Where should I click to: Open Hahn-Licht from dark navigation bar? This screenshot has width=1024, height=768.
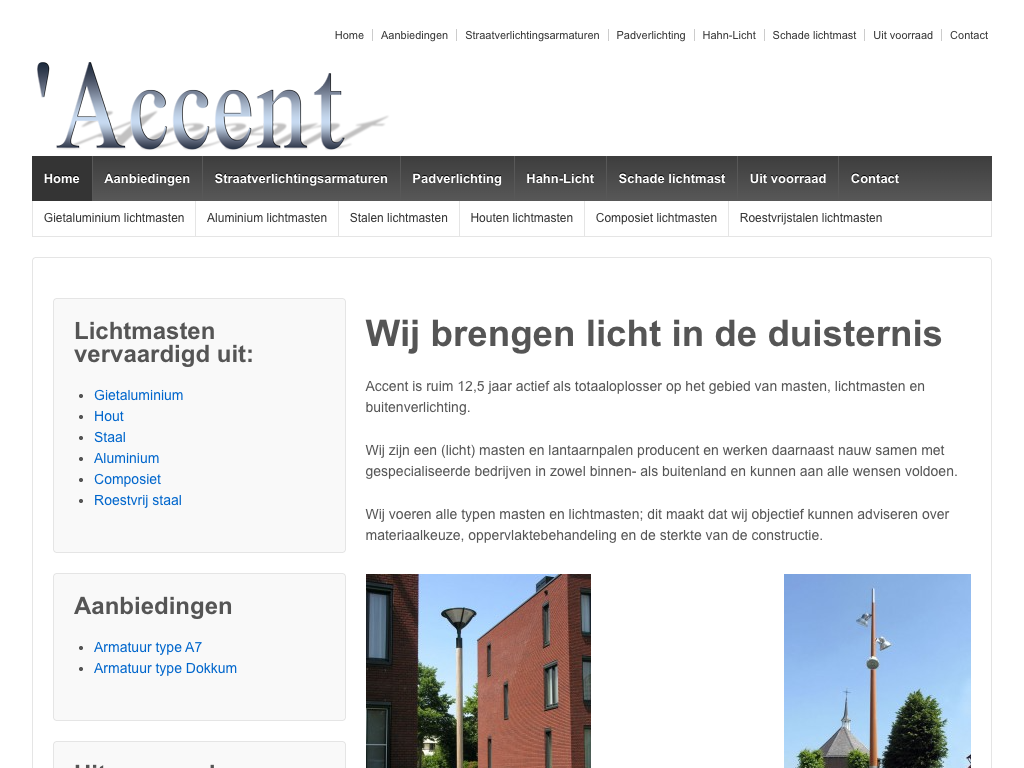click(560, 179)
